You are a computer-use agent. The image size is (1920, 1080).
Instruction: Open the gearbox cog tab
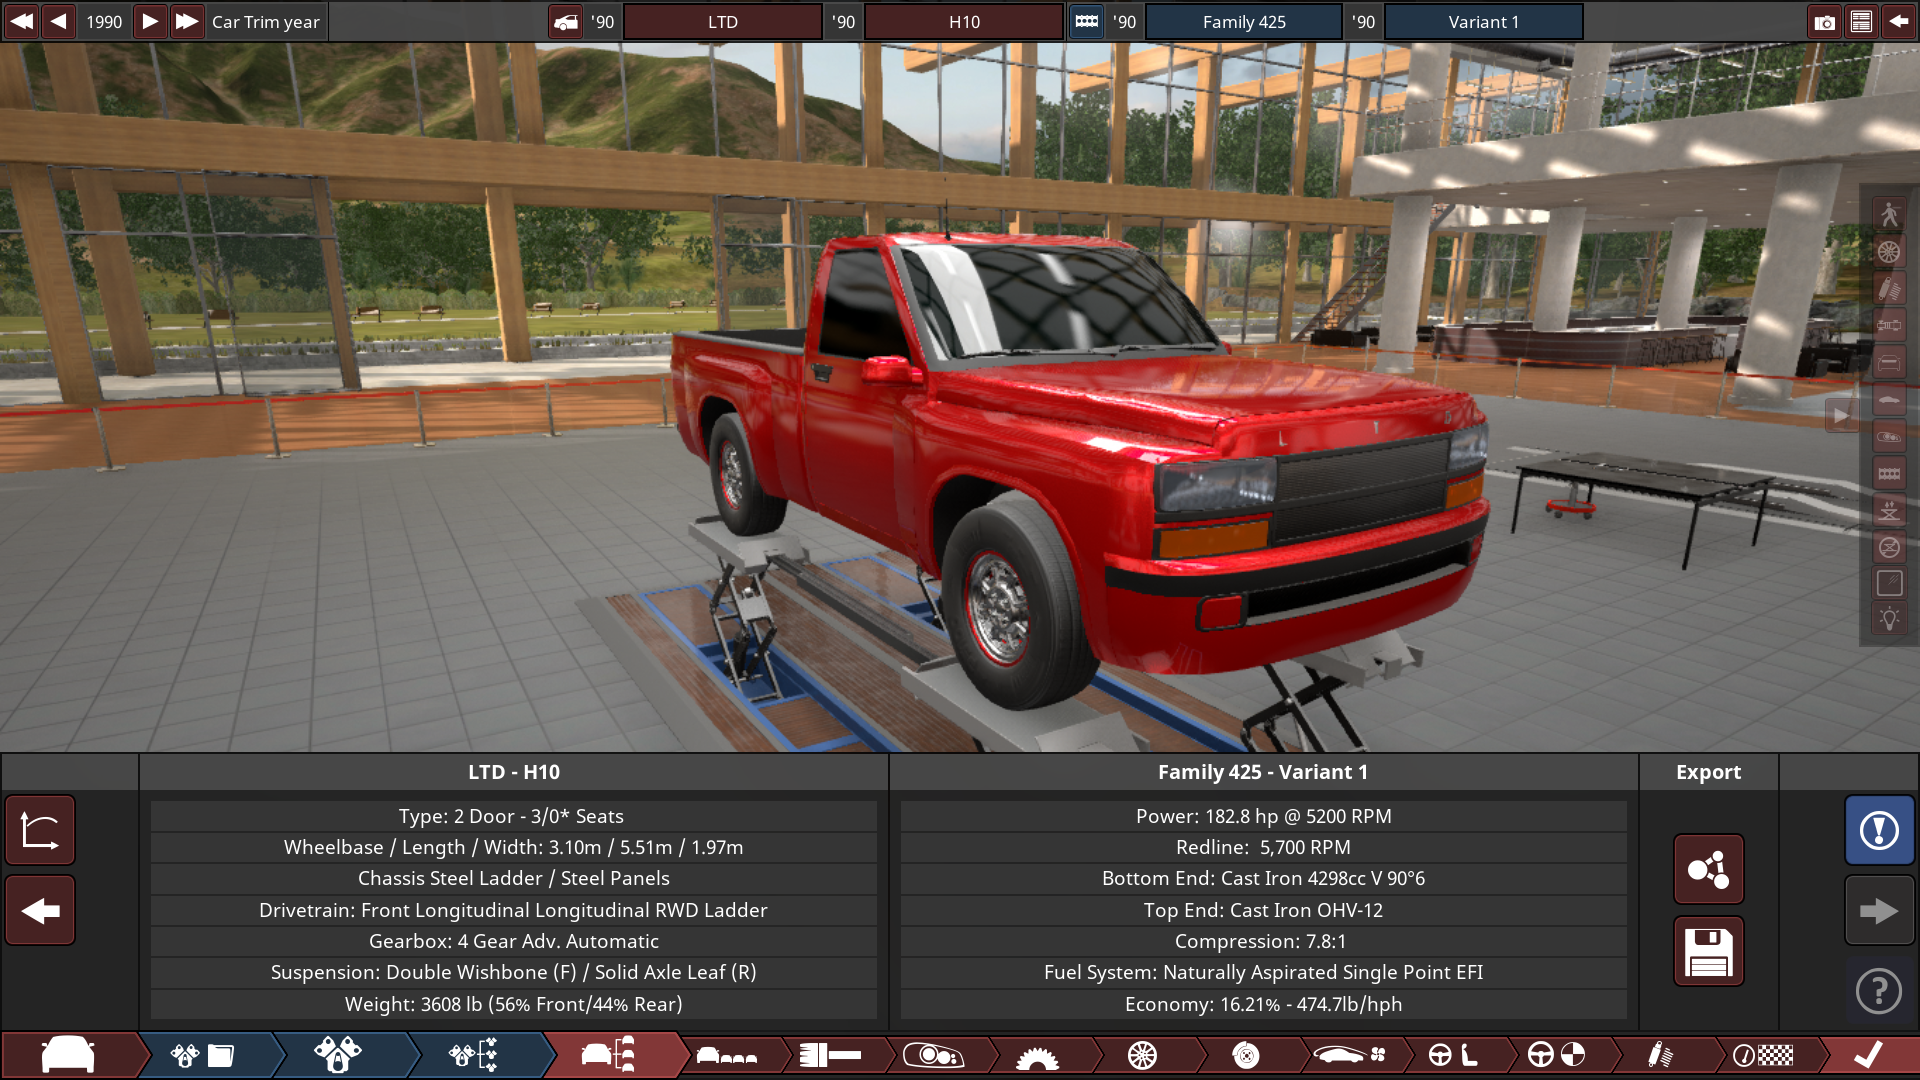(x=1037, y=1055)
